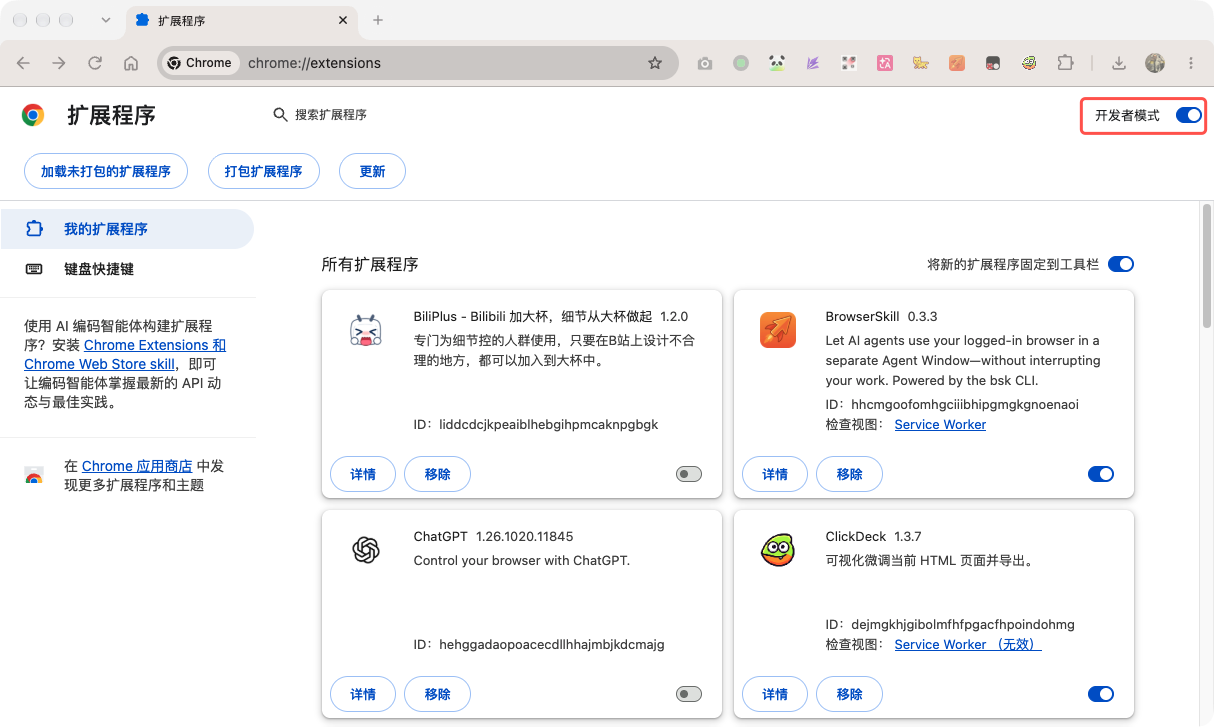
Task: Open the puzzle-piece Extensions menu
Action: click(x=1065, y=63)
